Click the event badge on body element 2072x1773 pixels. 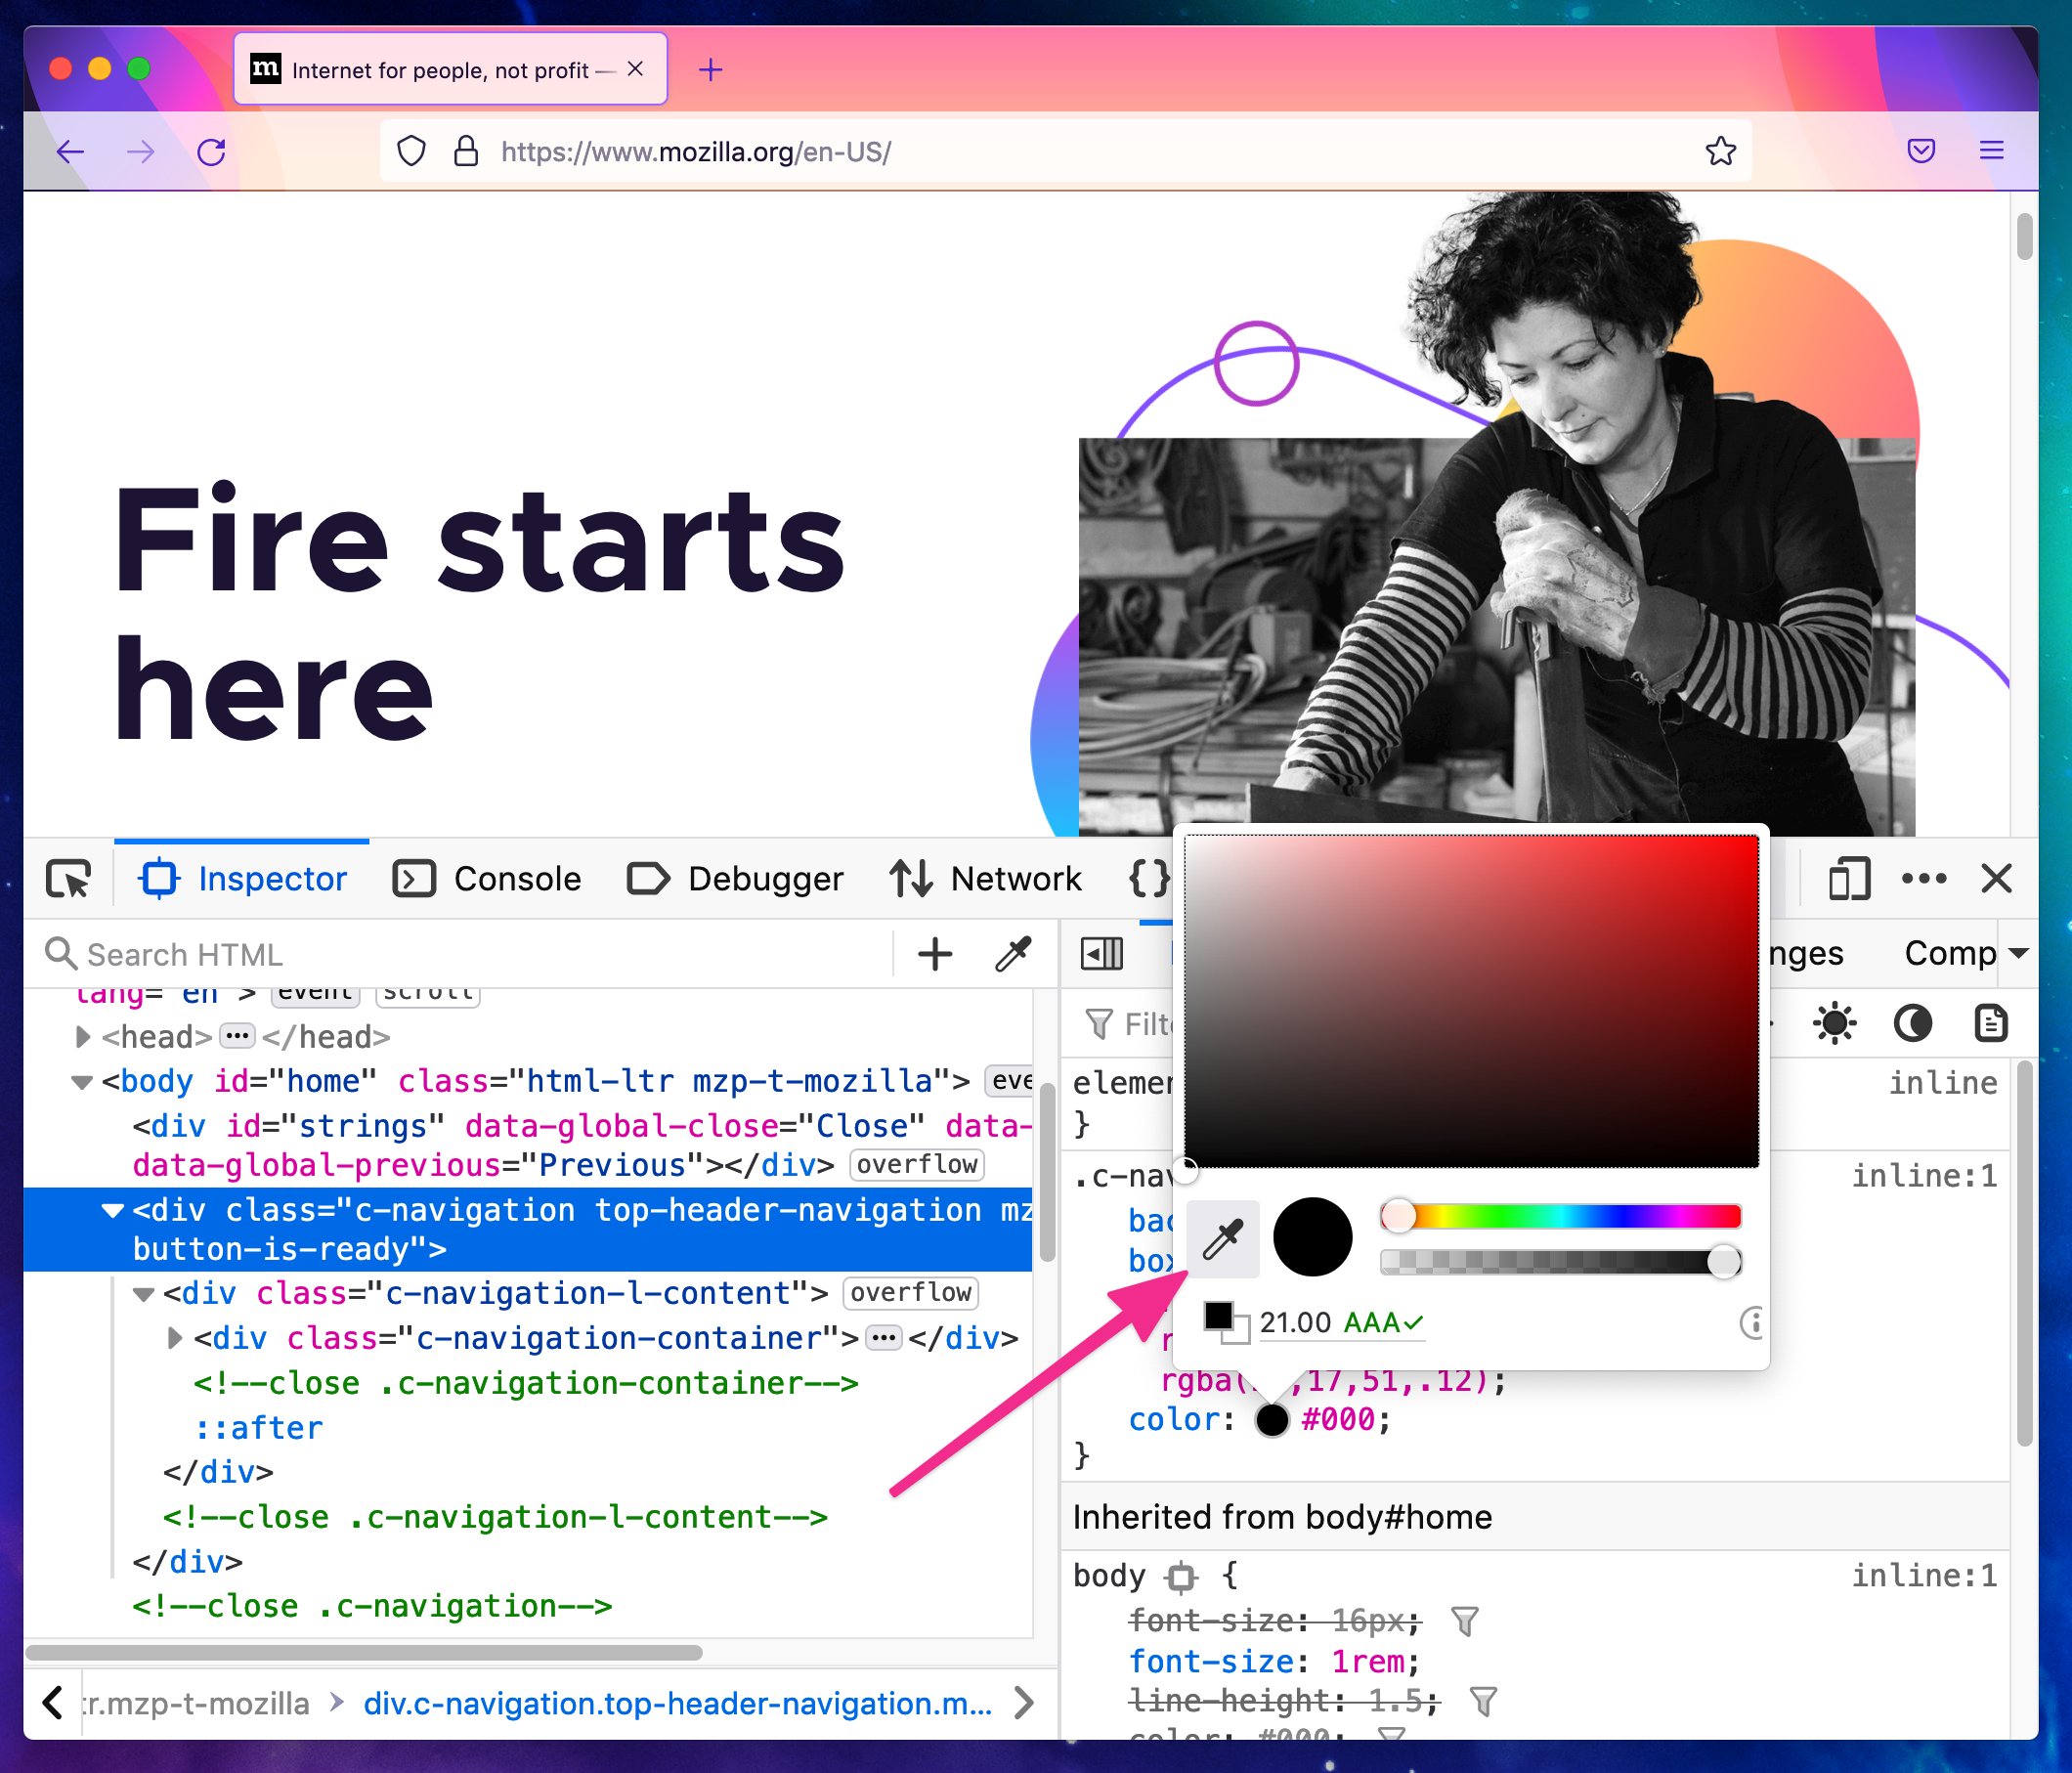(1008, 1081)
